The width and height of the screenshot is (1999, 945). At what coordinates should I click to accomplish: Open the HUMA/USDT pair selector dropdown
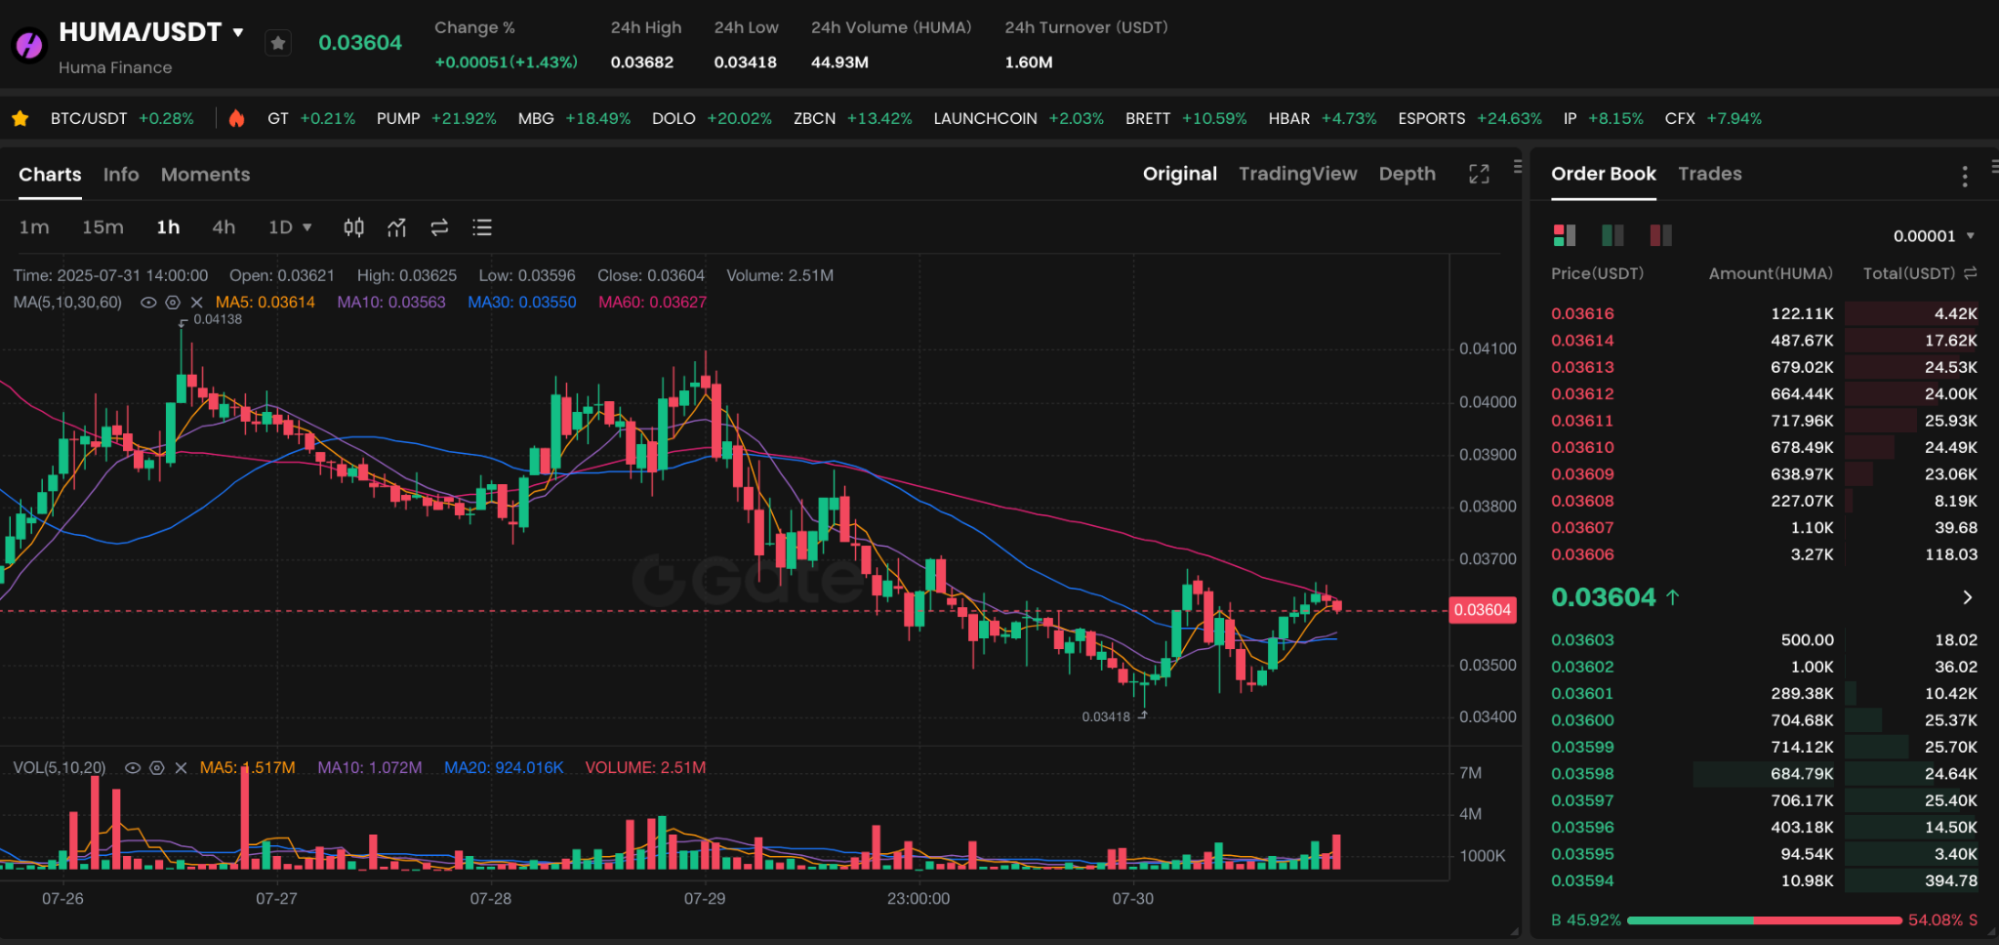238,32
